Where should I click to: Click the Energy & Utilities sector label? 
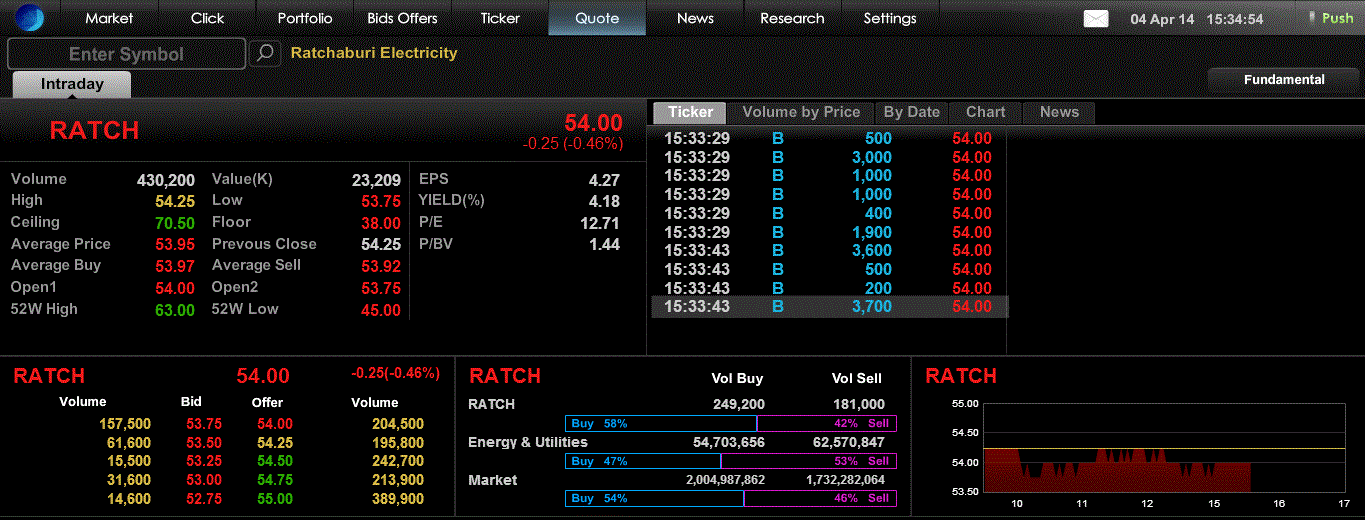pos(528,442)
